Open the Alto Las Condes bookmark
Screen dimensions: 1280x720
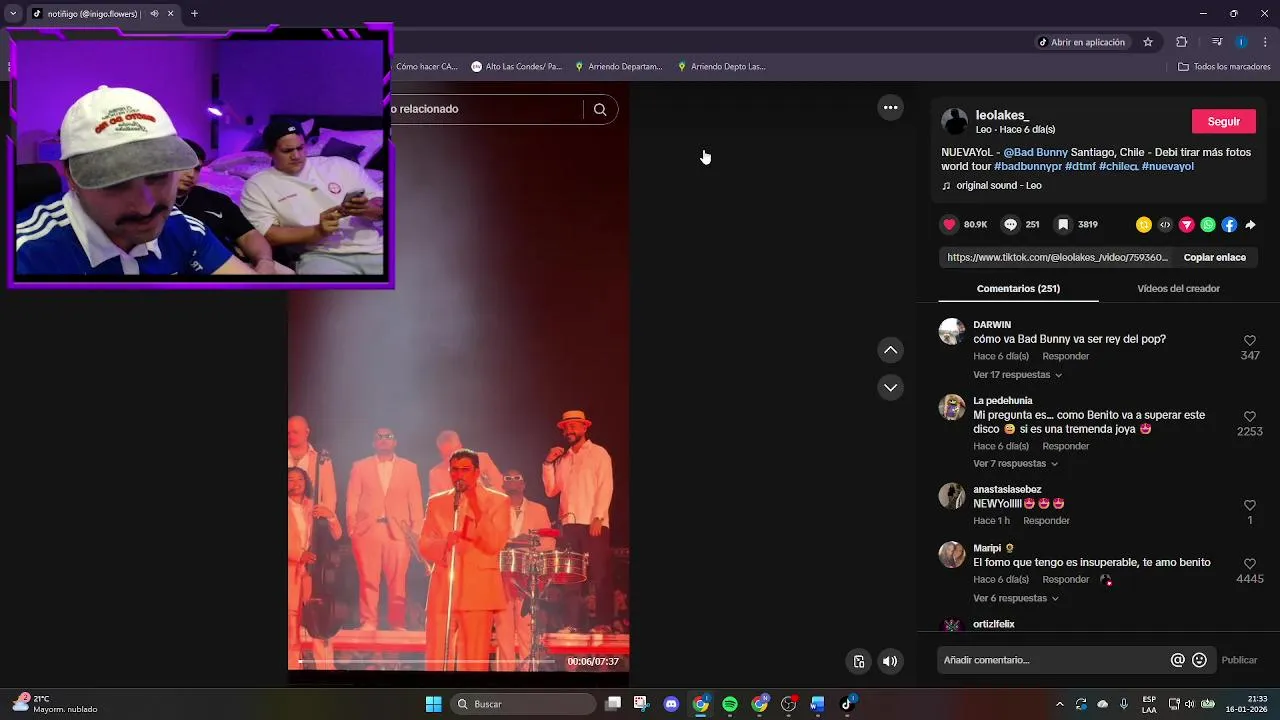tap(516, 67)
